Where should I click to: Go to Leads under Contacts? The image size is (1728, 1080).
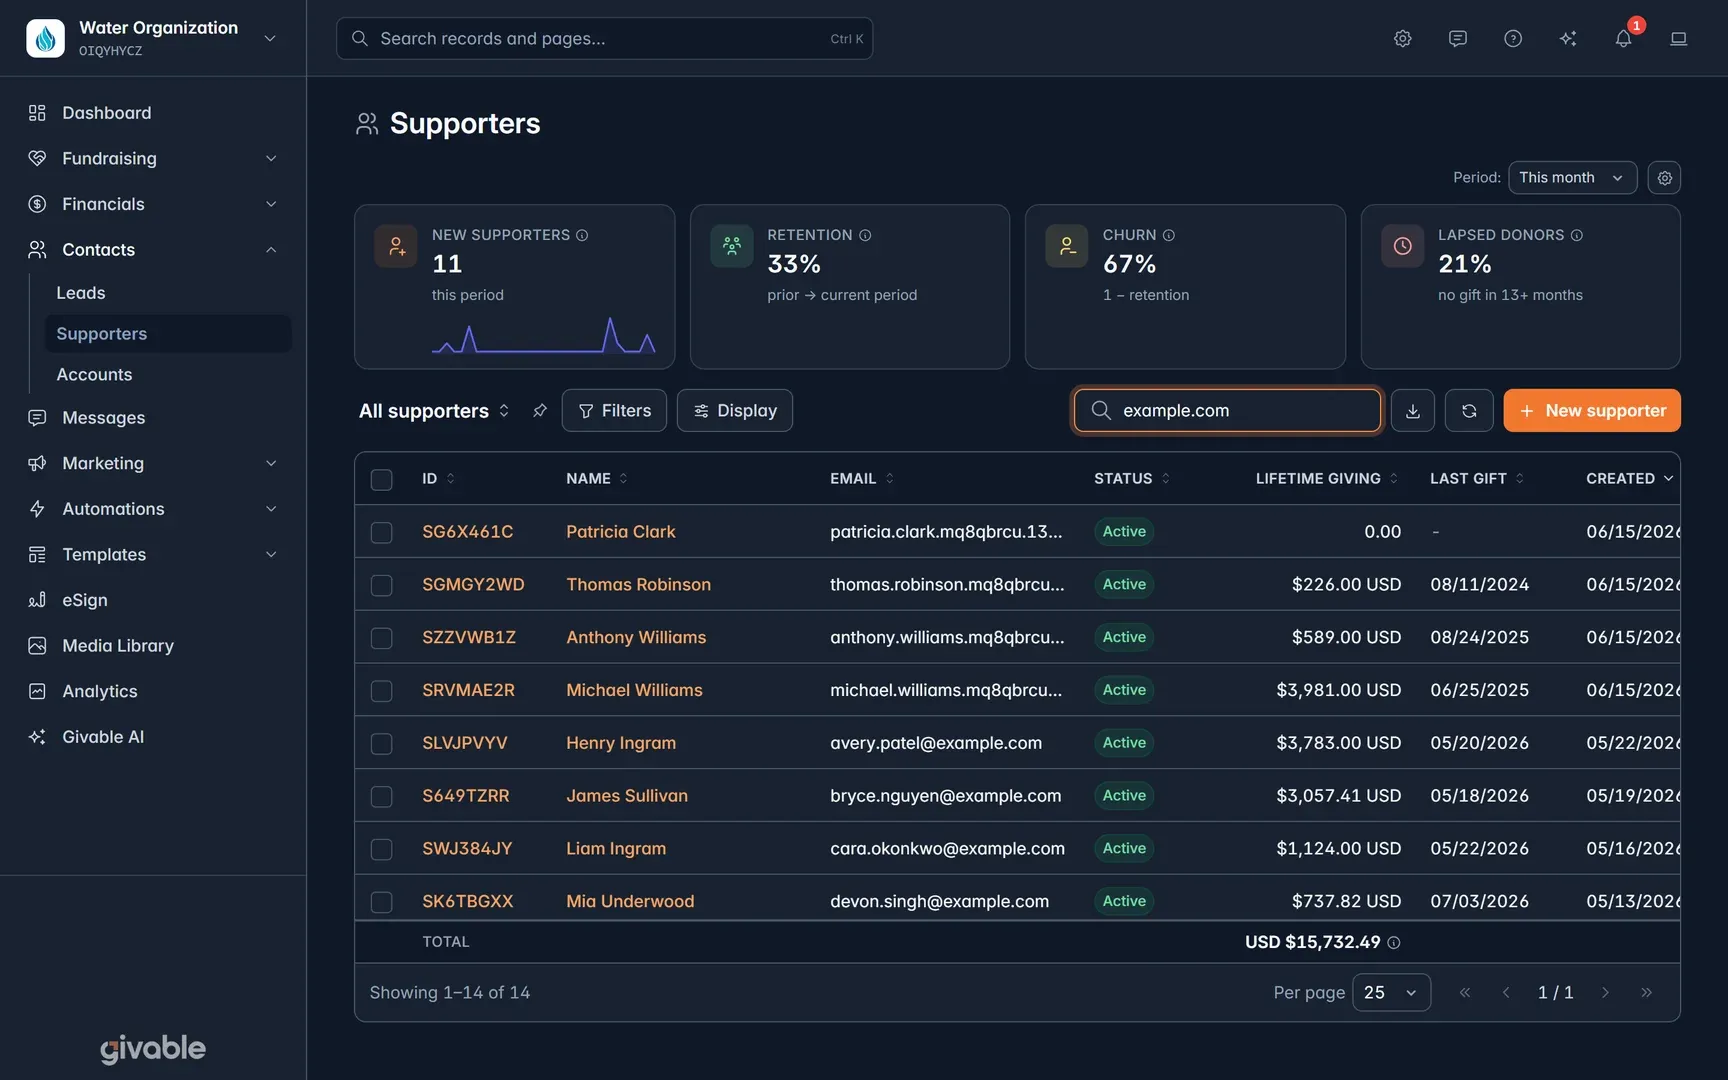(x=168, y=293)
